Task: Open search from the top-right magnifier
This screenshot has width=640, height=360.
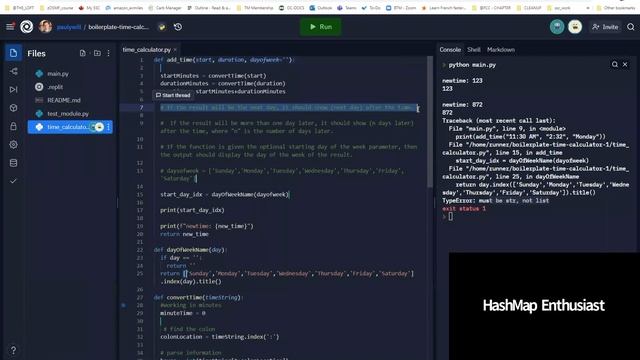Action: pos(631,27)
